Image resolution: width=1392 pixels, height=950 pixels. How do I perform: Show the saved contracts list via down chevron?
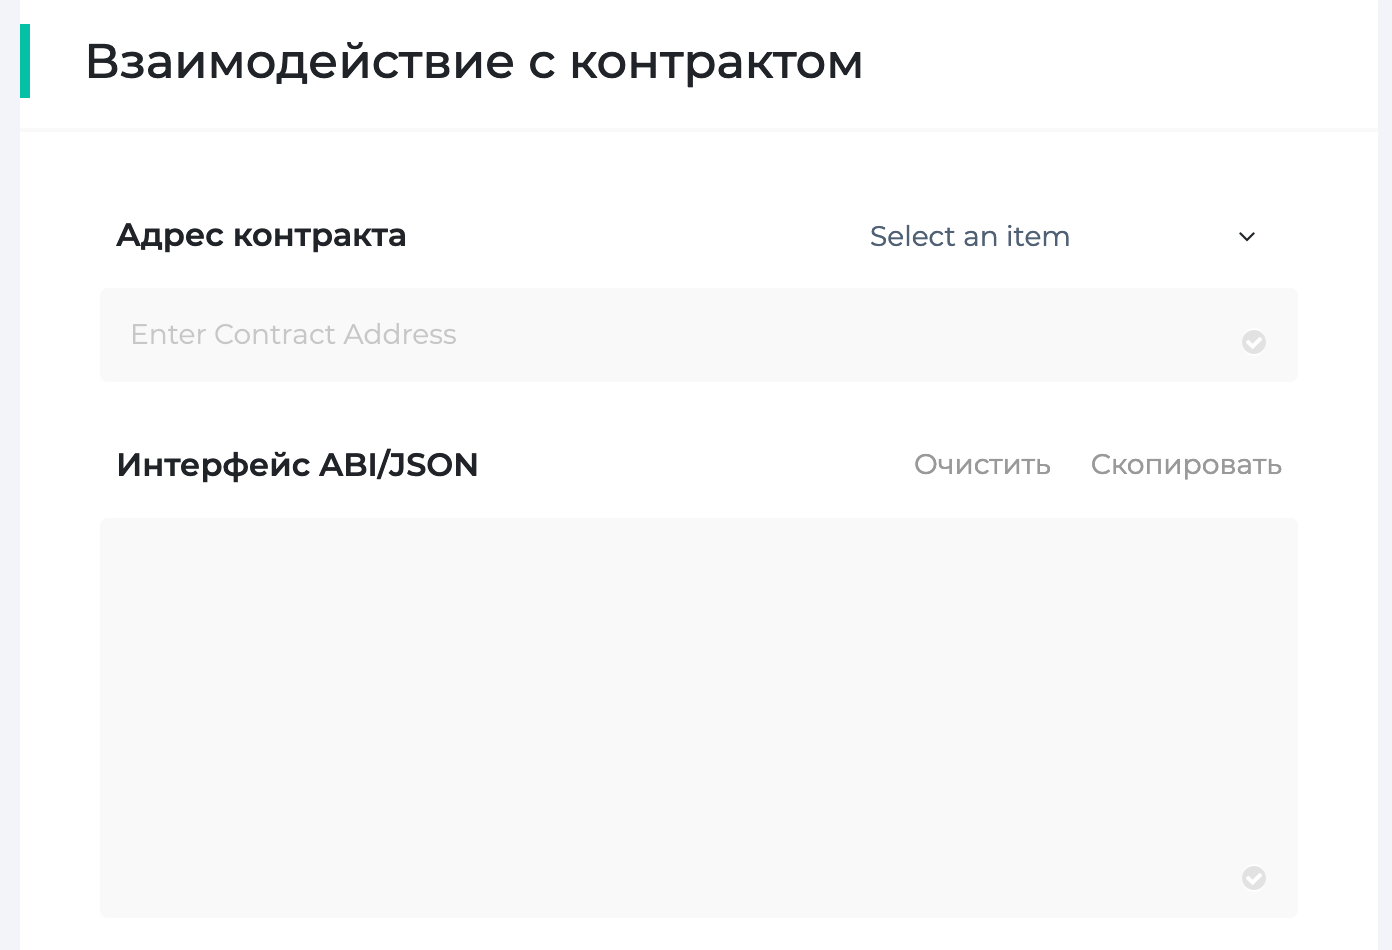(x=1247, y=237)
